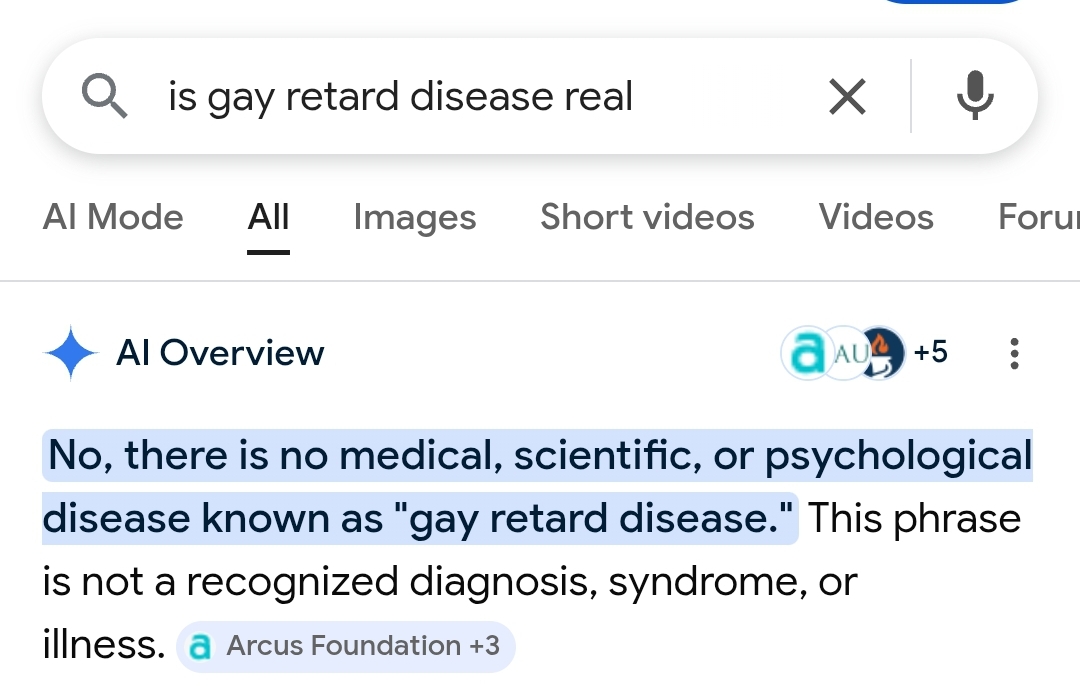Switch to the Videos tab
Screen dimensions: 1080x699
876,218
